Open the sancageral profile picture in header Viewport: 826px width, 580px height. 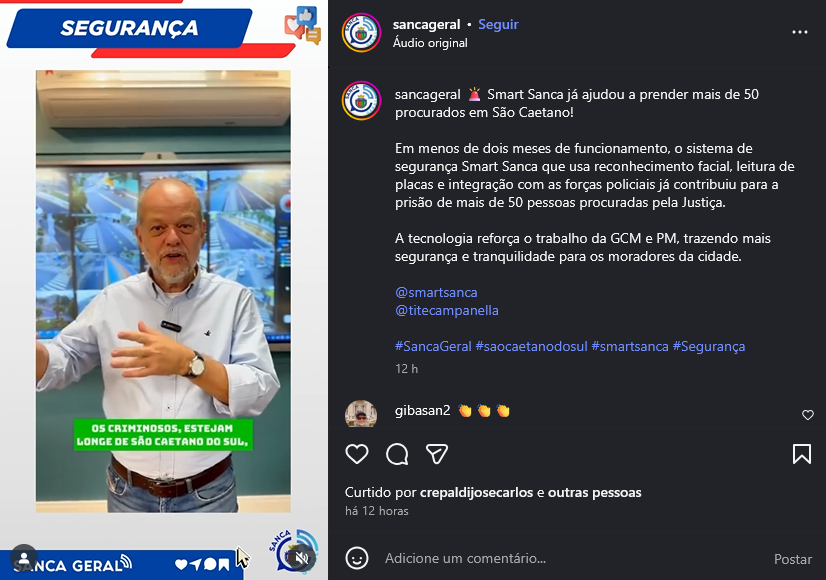click(361, 33)
